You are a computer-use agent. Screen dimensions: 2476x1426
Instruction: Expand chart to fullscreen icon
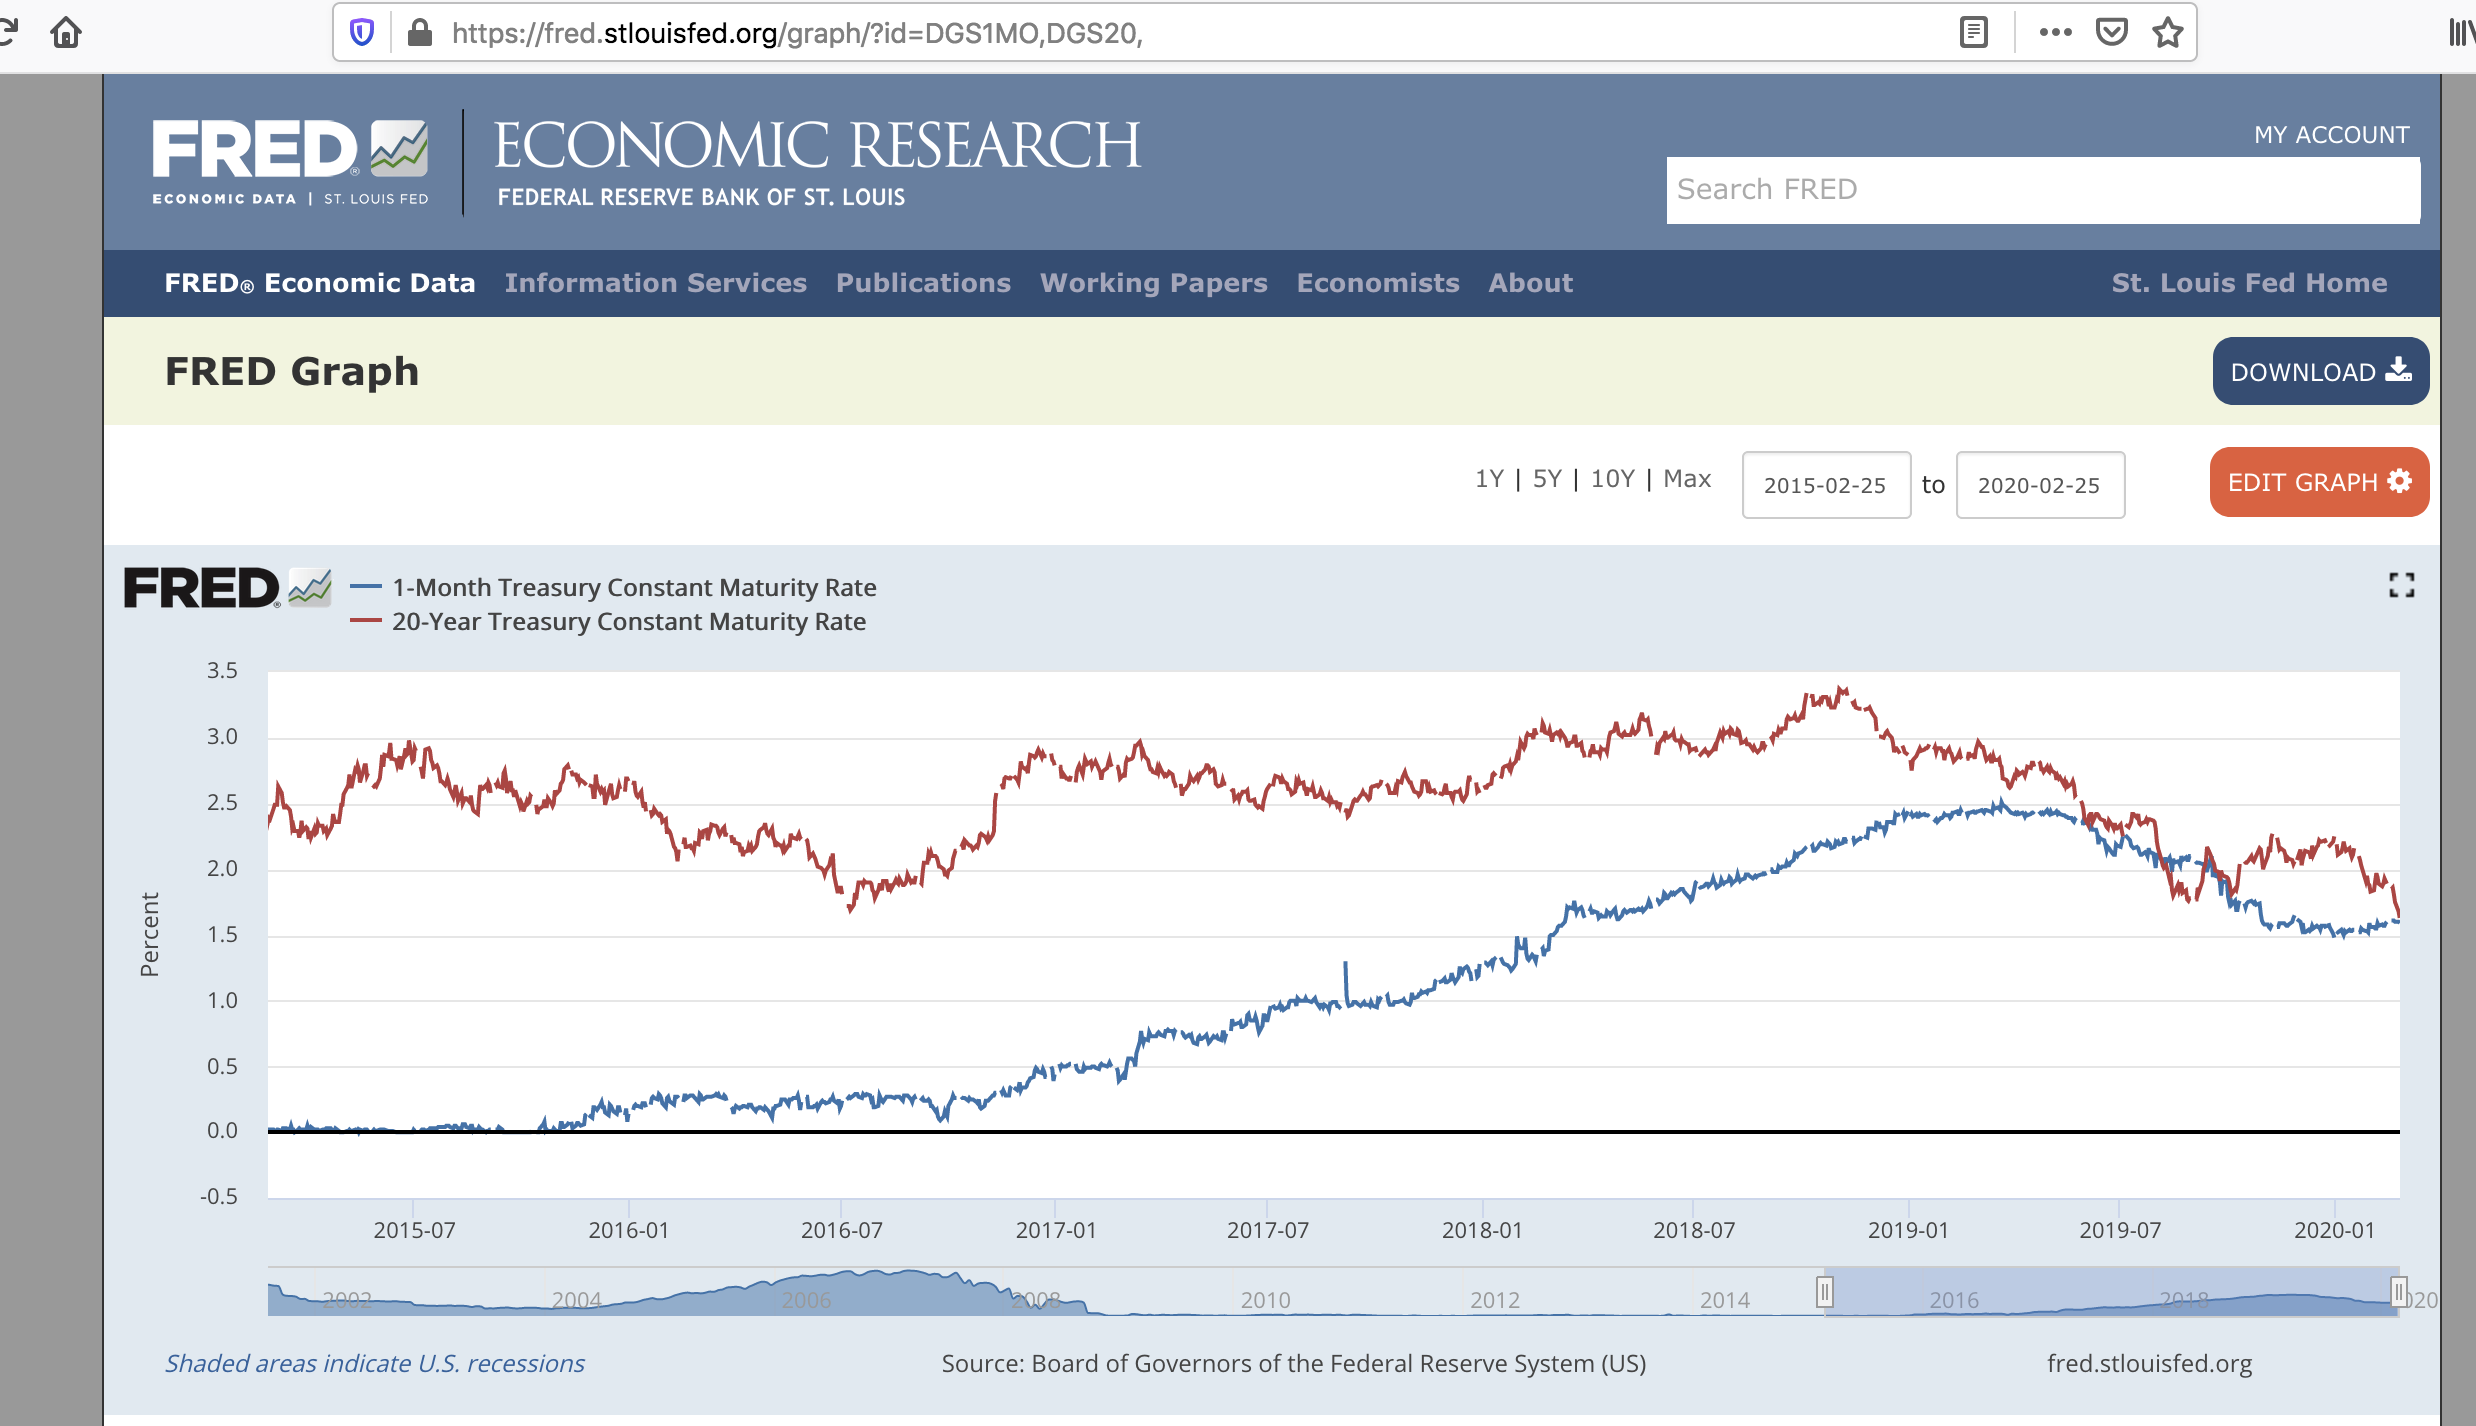[2401, 585]
